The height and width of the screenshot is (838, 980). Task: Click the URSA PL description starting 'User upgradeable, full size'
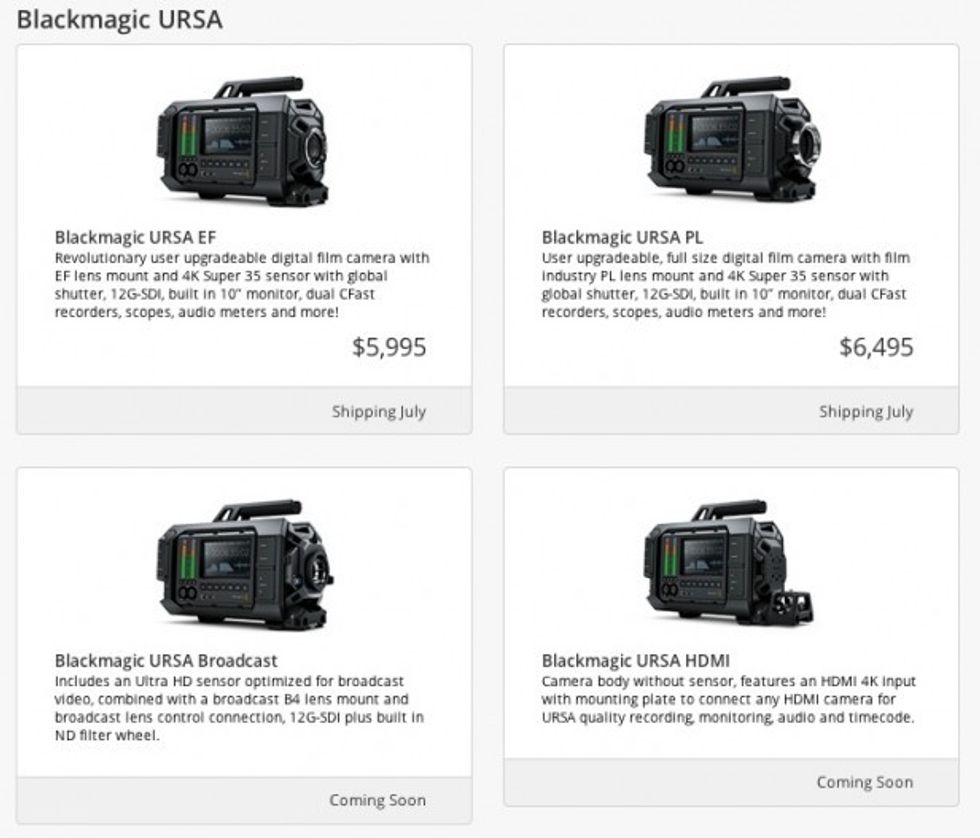click(x=726, y=285)
